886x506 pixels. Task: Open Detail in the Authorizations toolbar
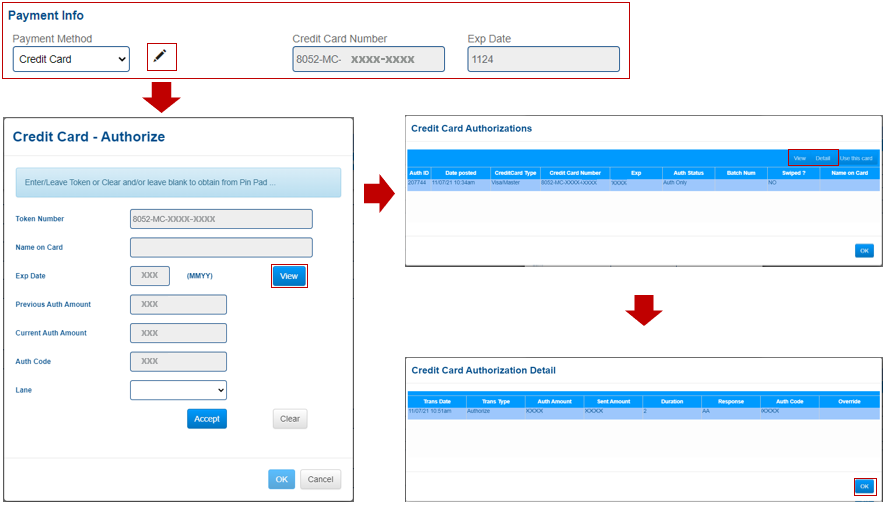tap(823, 158)
